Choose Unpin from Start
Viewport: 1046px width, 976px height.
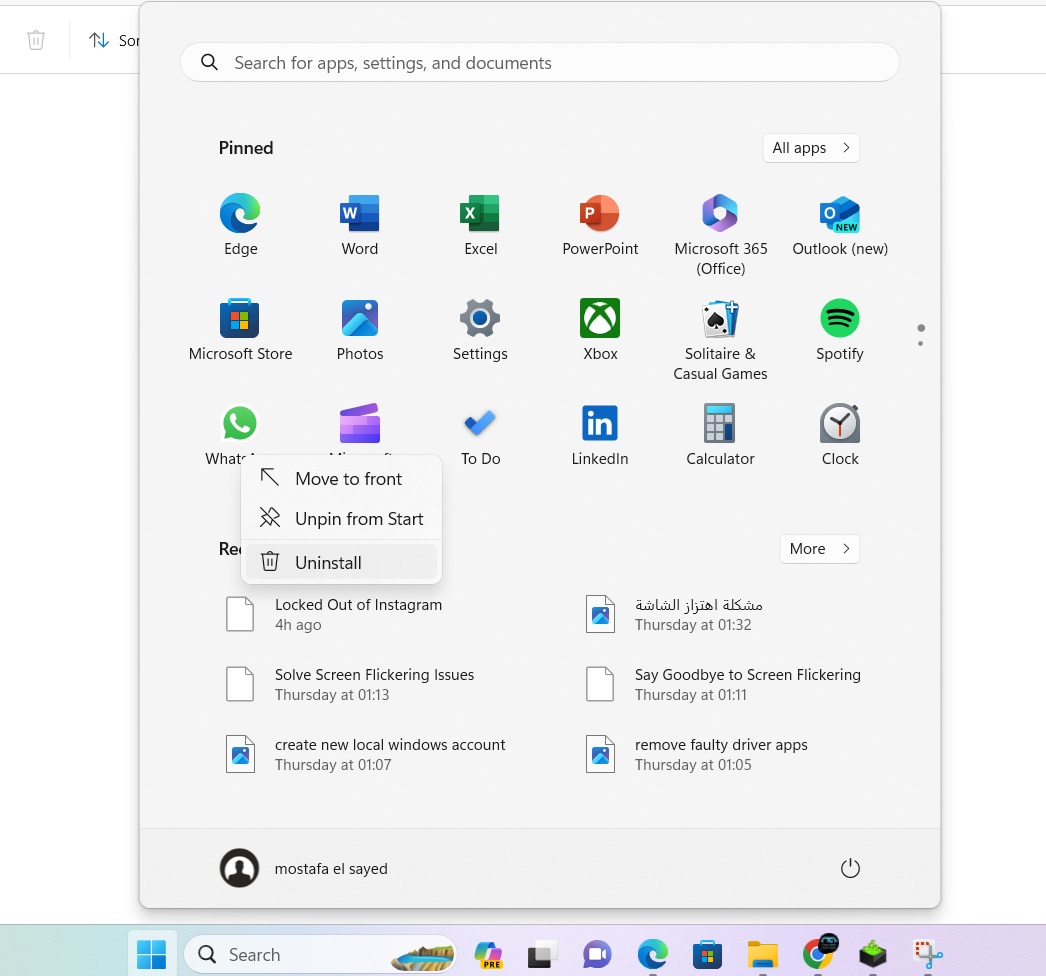[341, 518]
